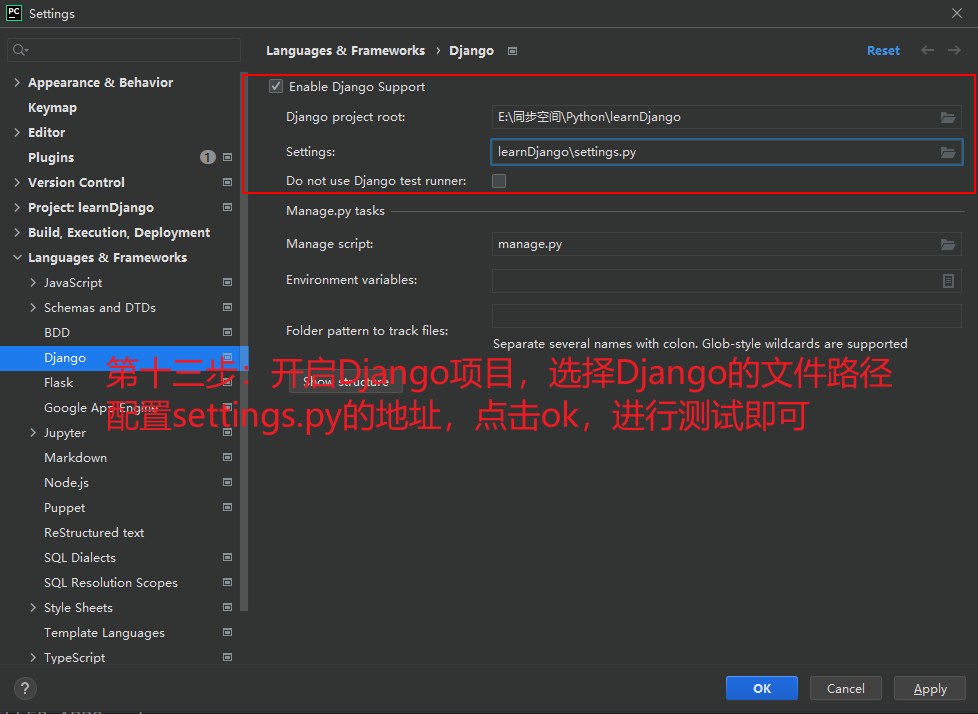The width and height of the screenshot is (978, 714).
Task: Check Do not use Django test runner
Action: point(499,181)
